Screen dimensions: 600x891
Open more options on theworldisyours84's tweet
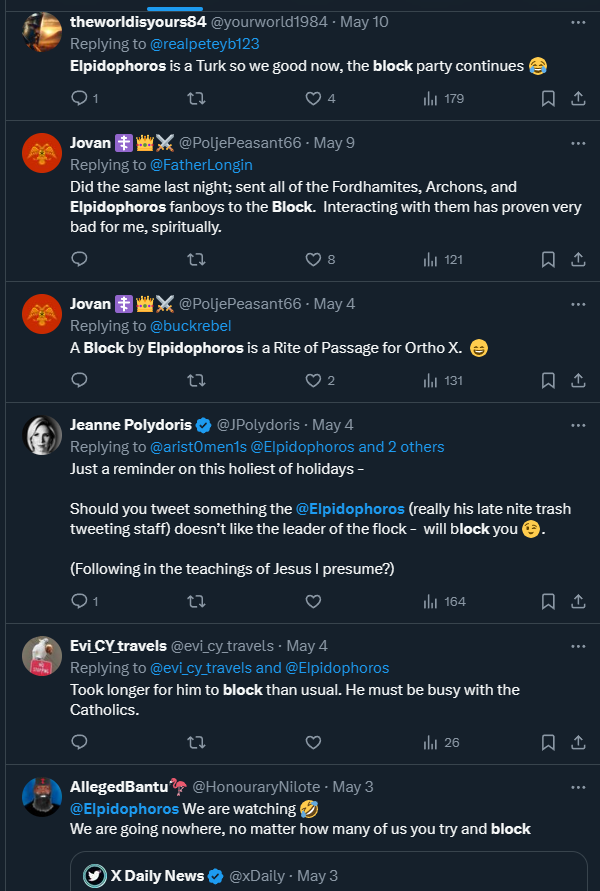coord(578,21)
